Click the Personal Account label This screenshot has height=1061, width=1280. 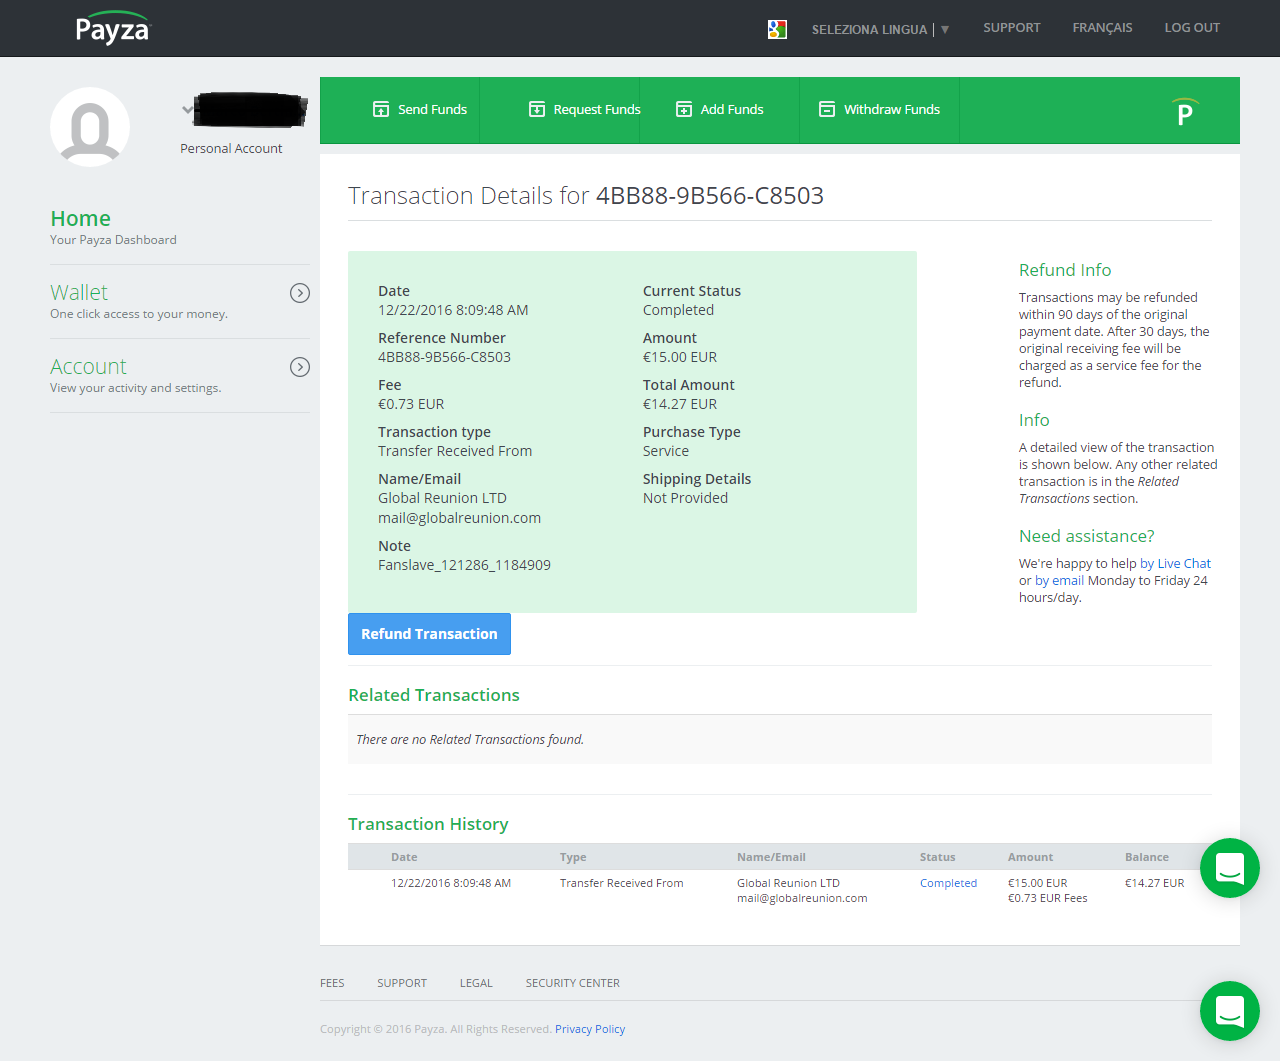231,148
